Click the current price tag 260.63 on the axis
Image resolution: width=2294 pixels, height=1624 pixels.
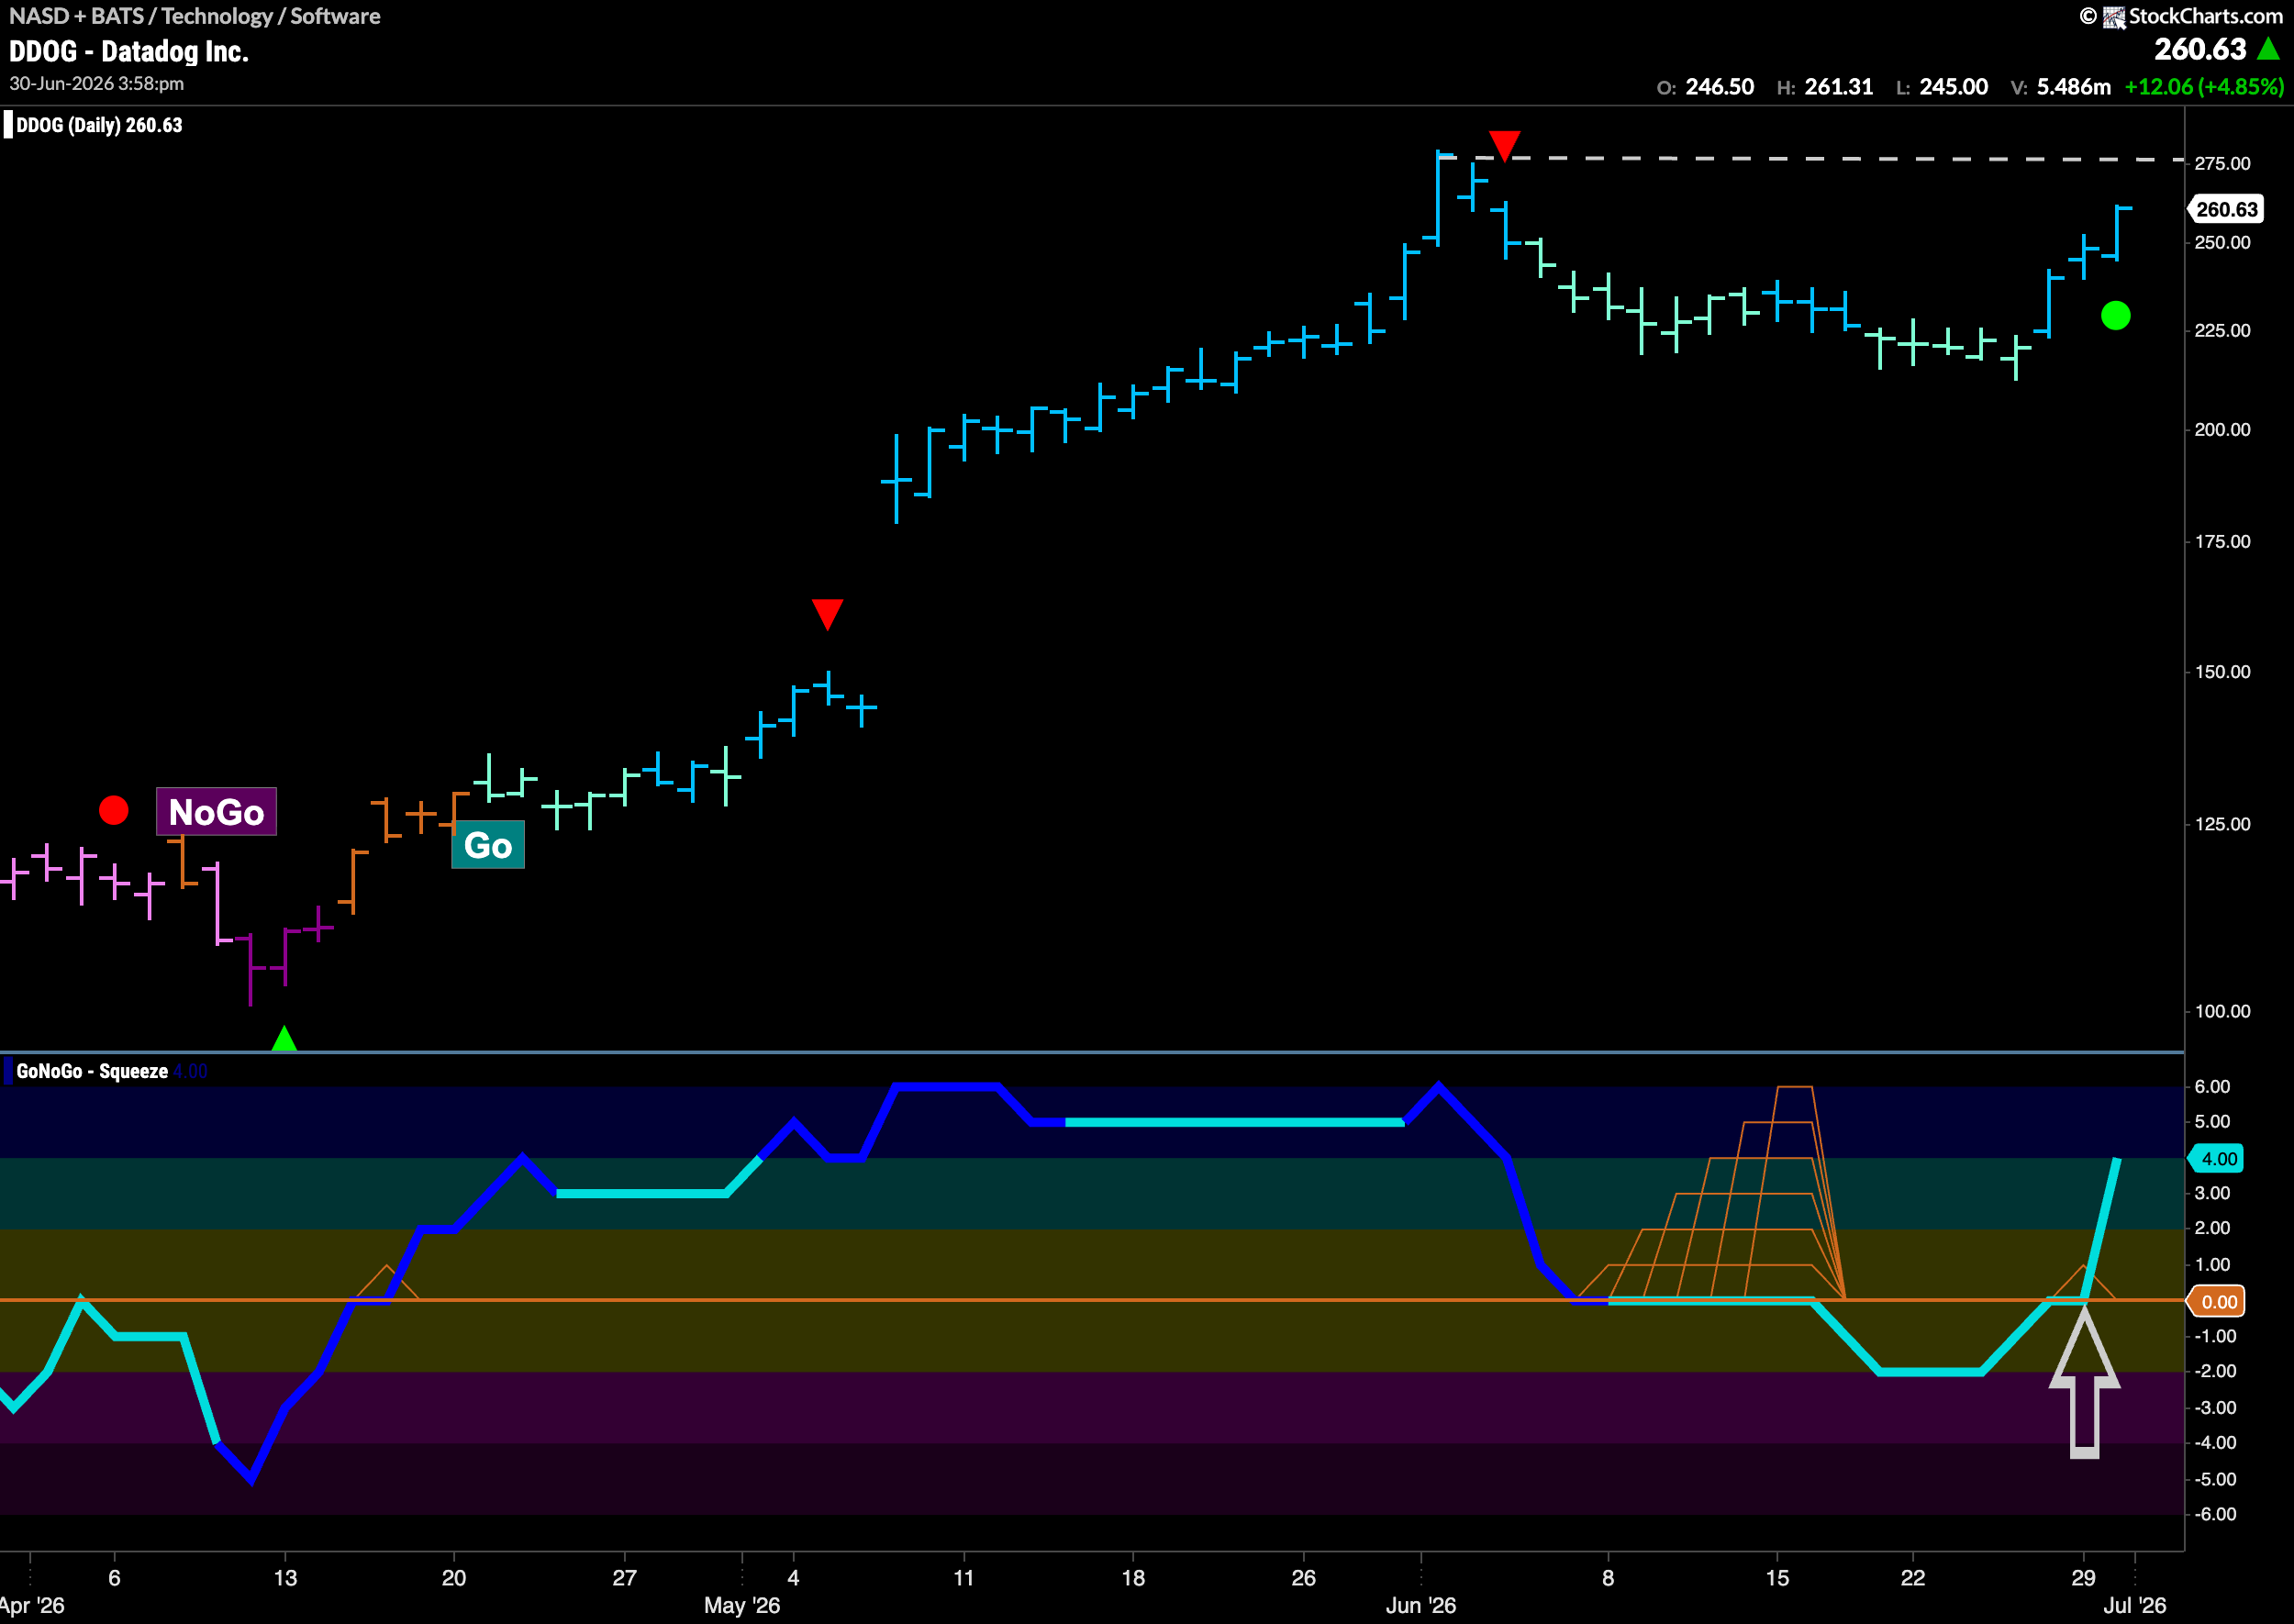tap(2226, 209)
